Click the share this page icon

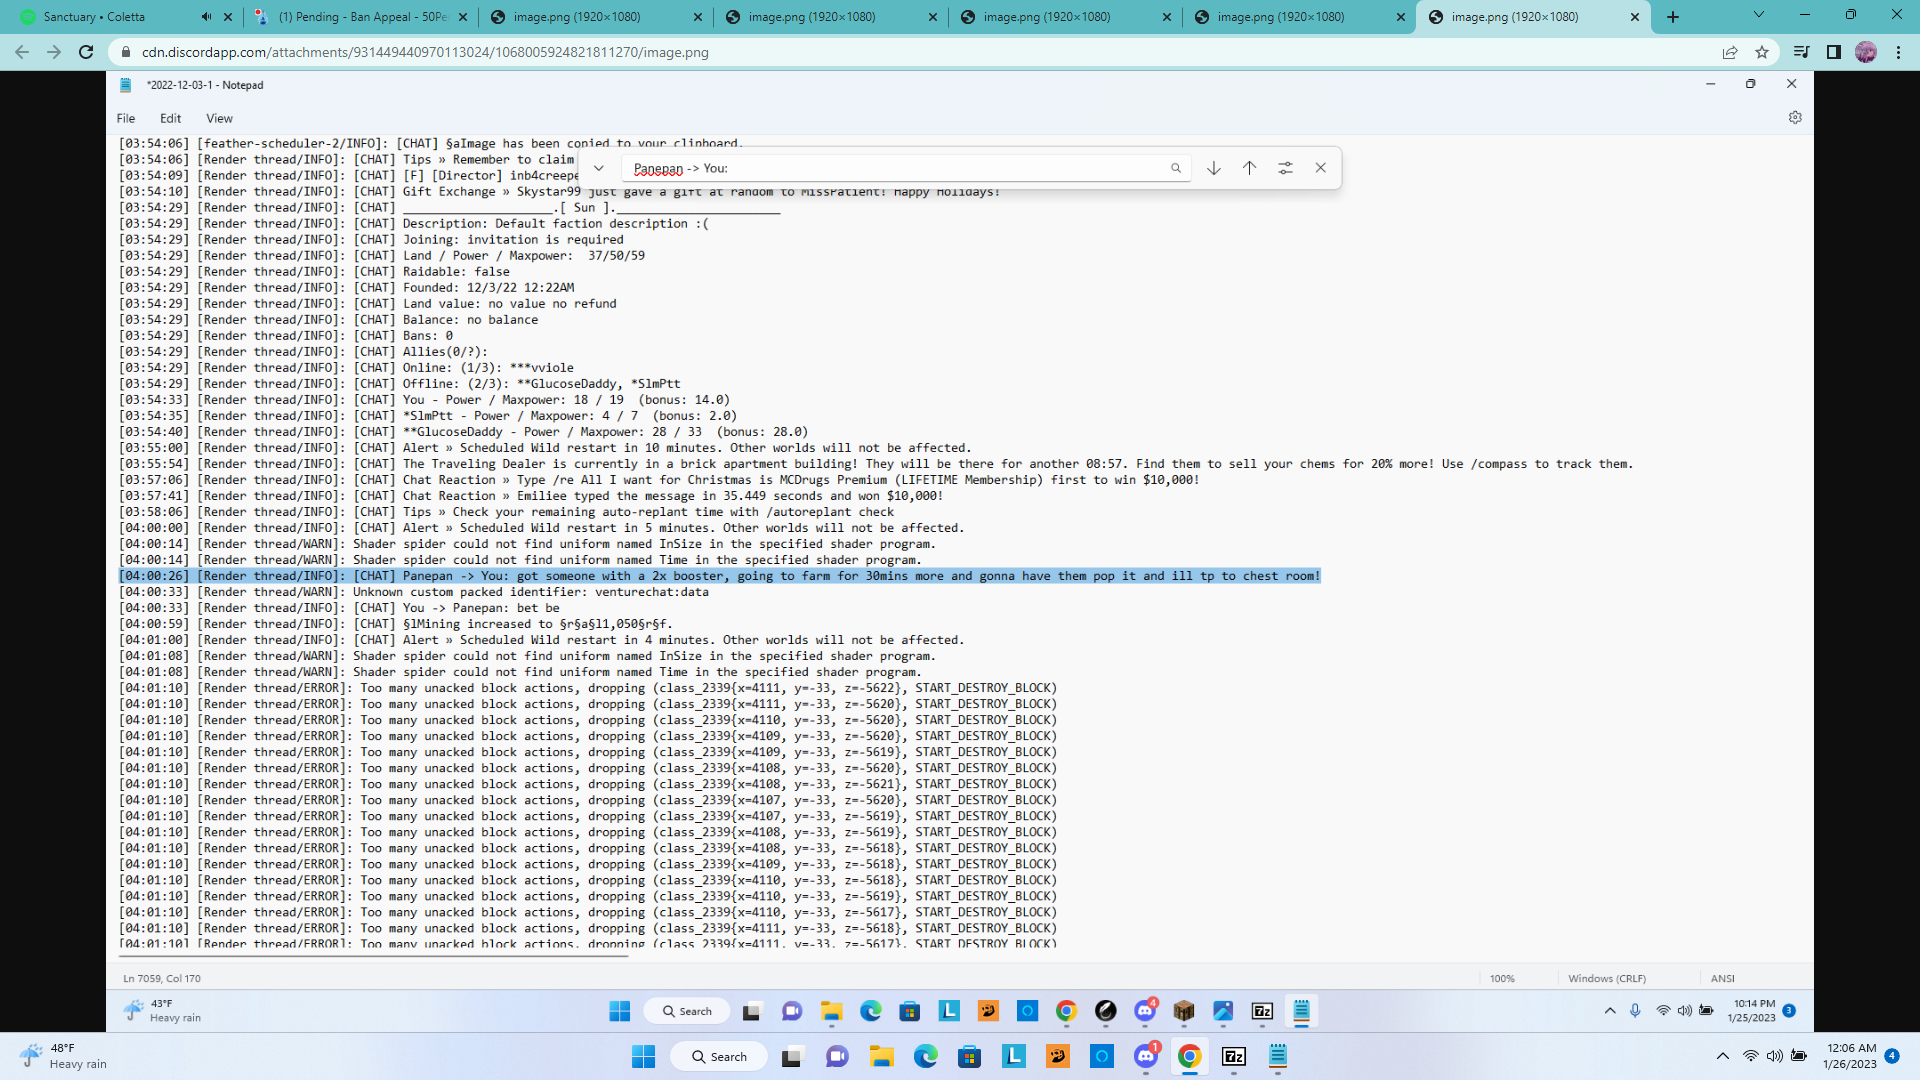coord(1729,52)
